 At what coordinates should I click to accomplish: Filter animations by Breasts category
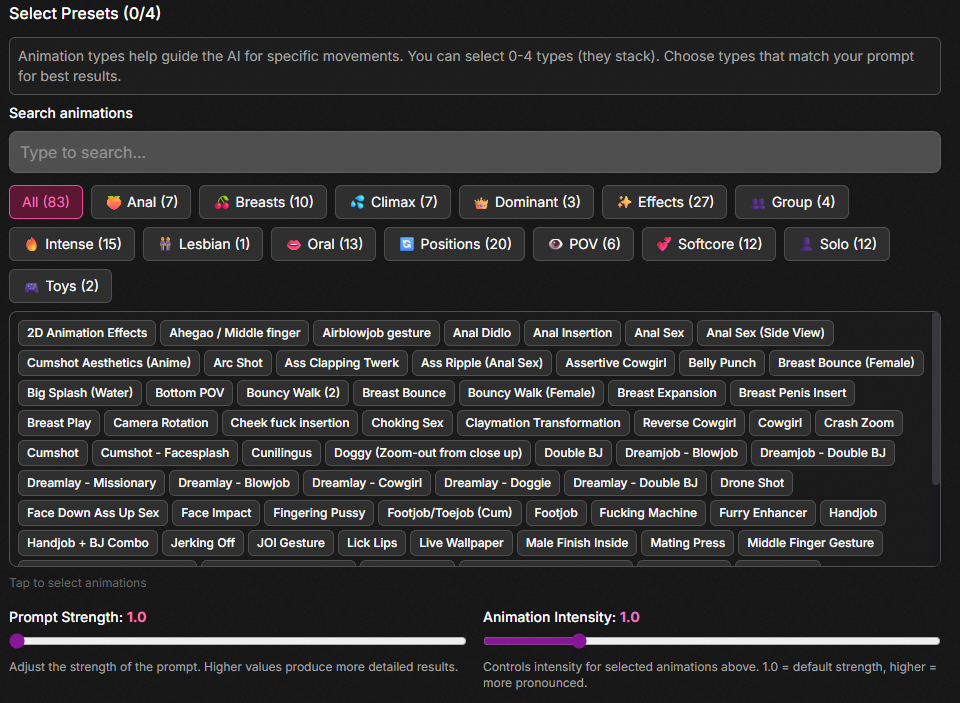coord(262,202)
